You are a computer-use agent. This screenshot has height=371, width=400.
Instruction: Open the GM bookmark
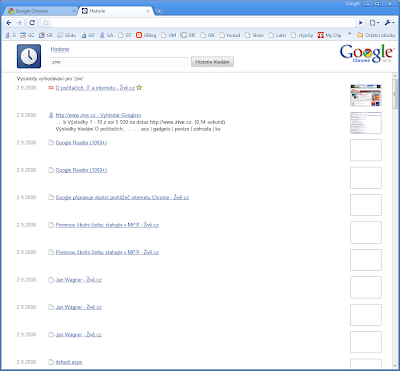(169, 35)
